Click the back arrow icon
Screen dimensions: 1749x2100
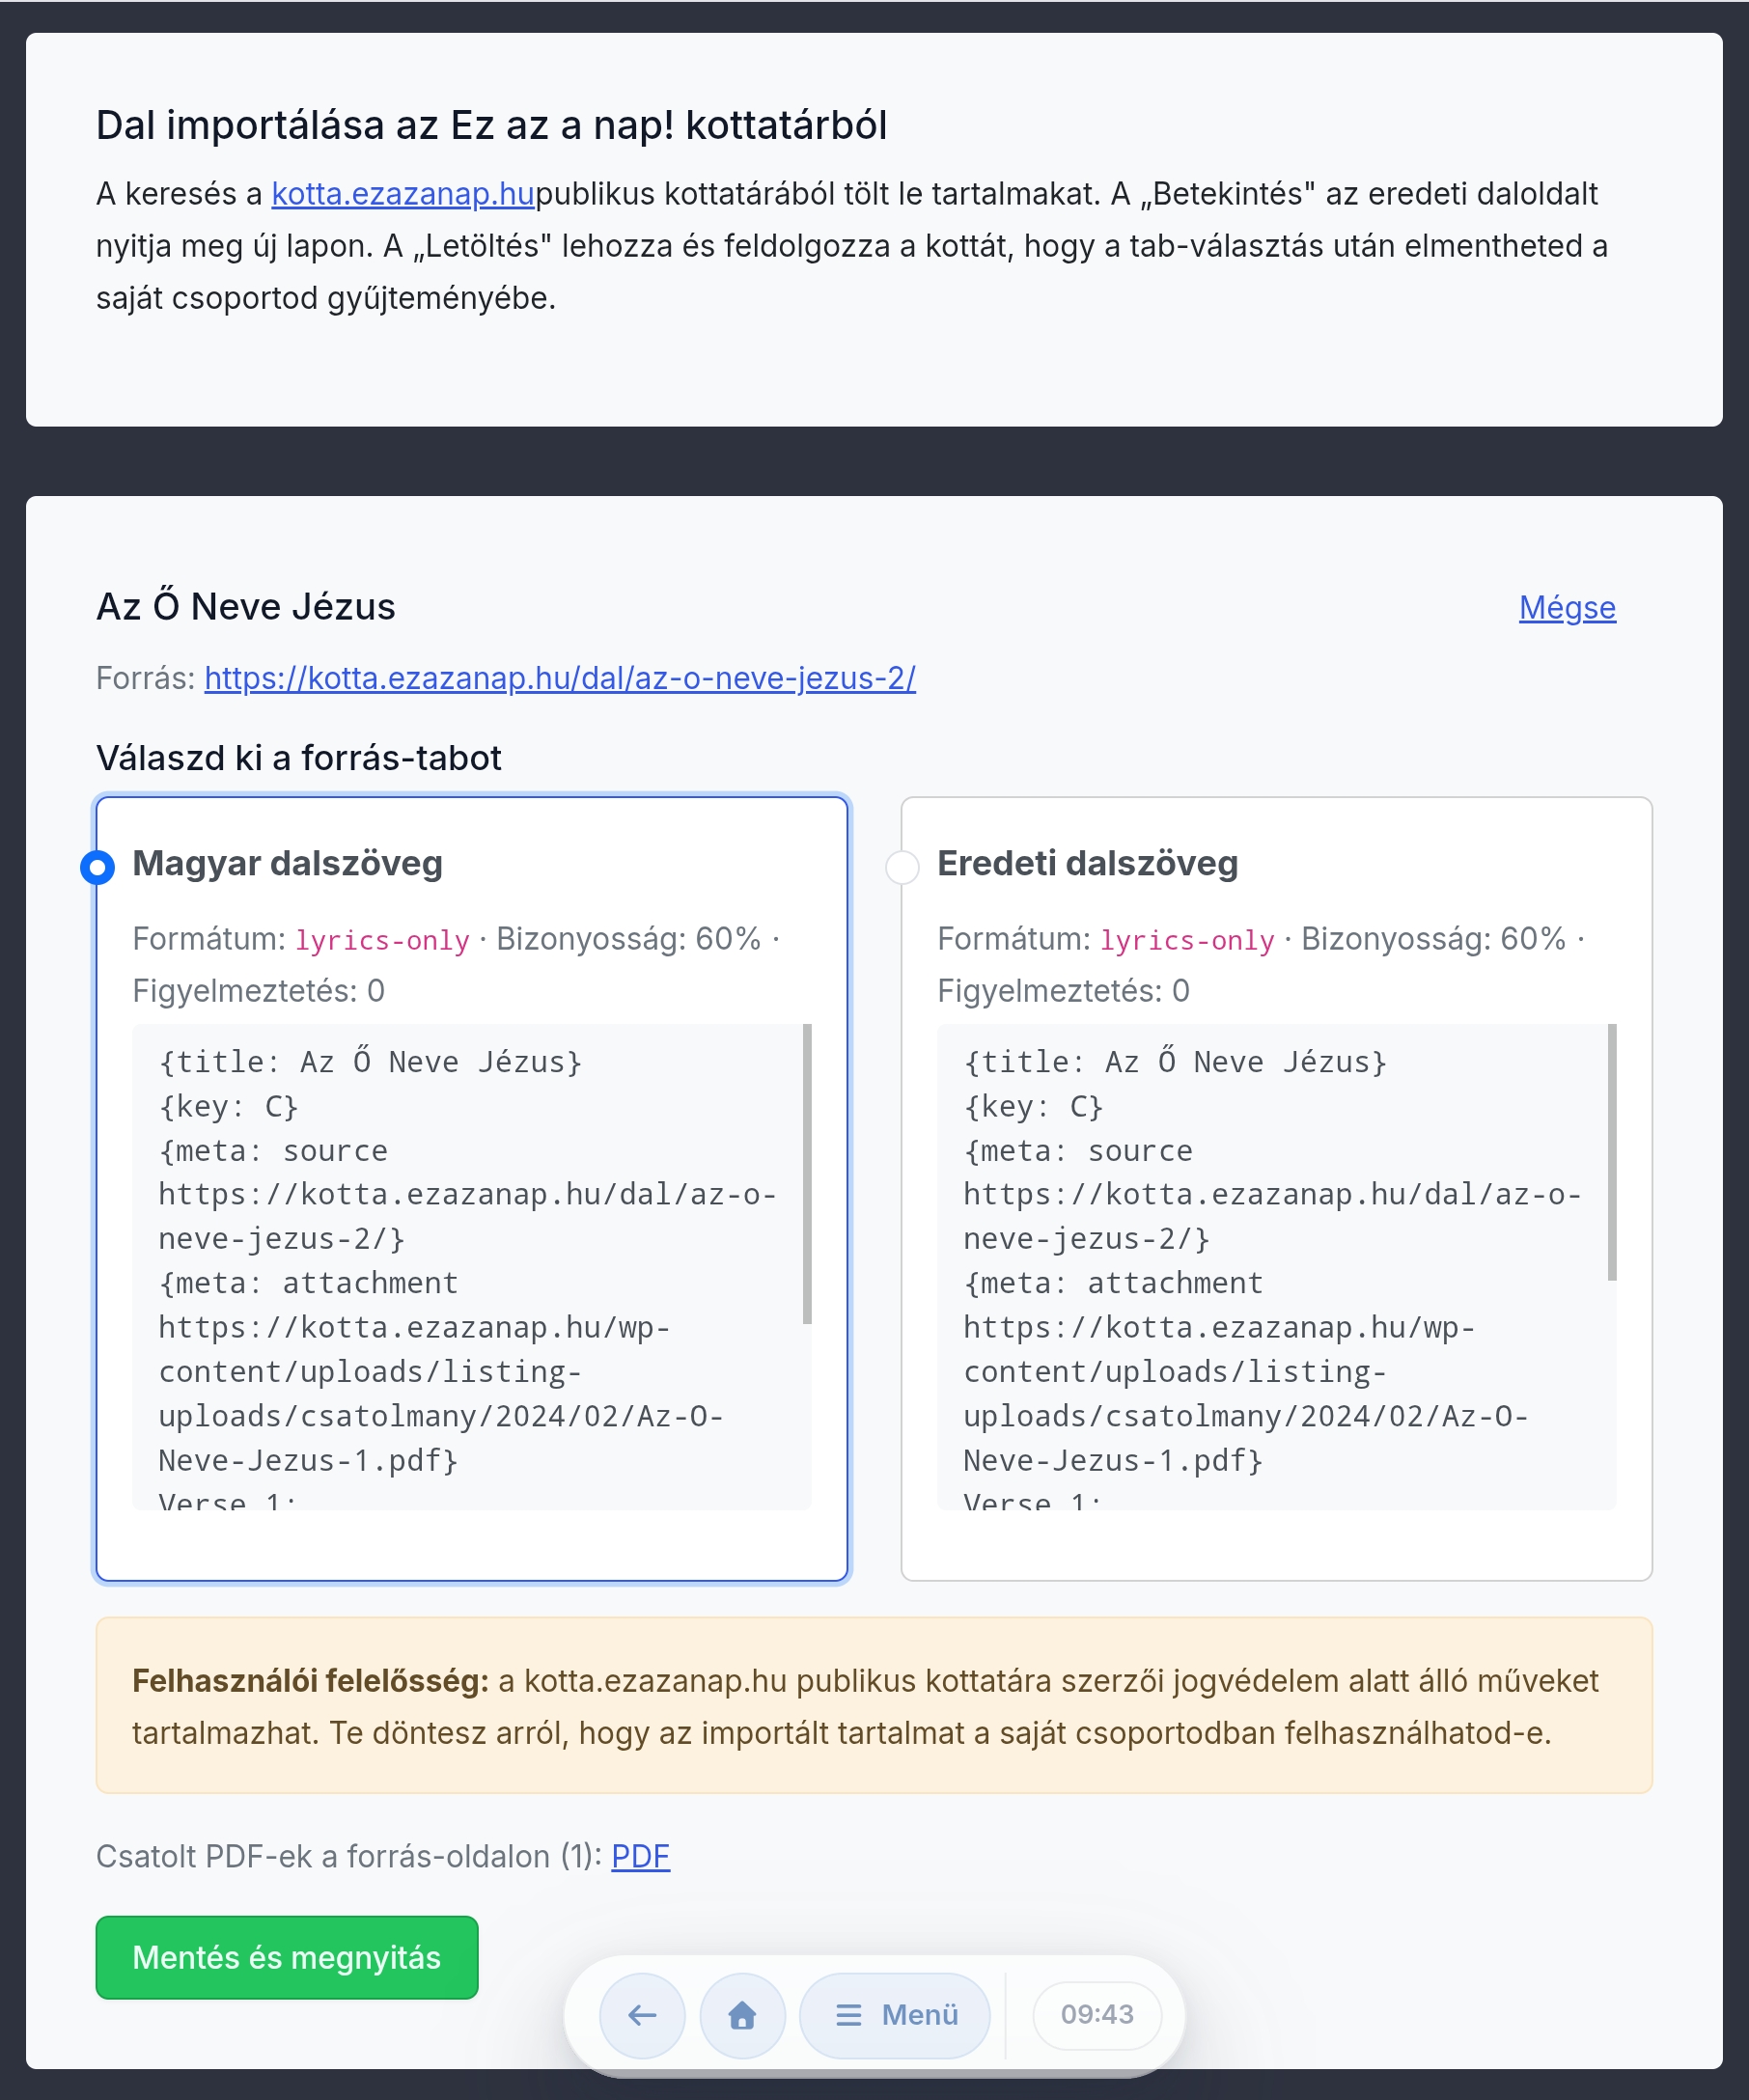click(642, 2014)
